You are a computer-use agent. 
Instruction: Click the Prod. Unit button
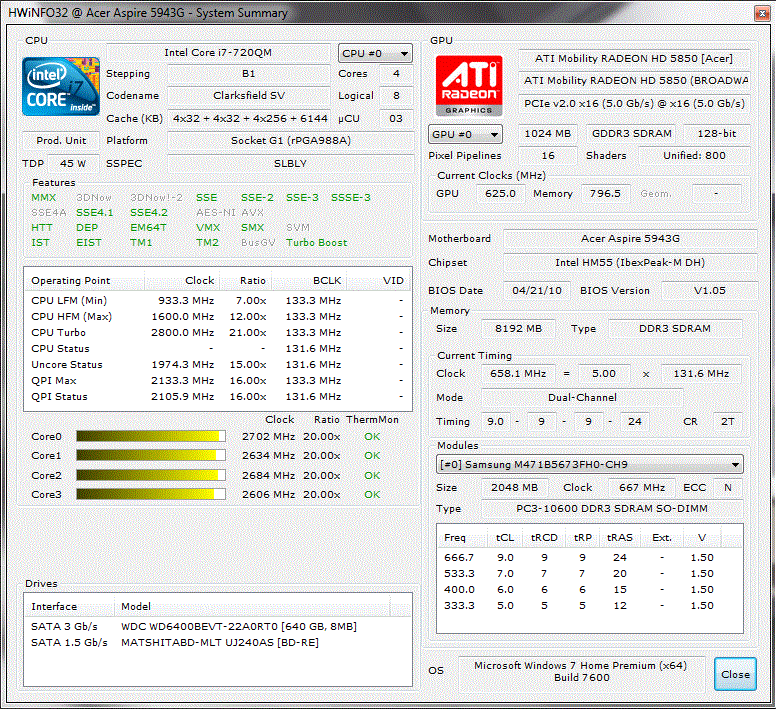pos(61,141)
